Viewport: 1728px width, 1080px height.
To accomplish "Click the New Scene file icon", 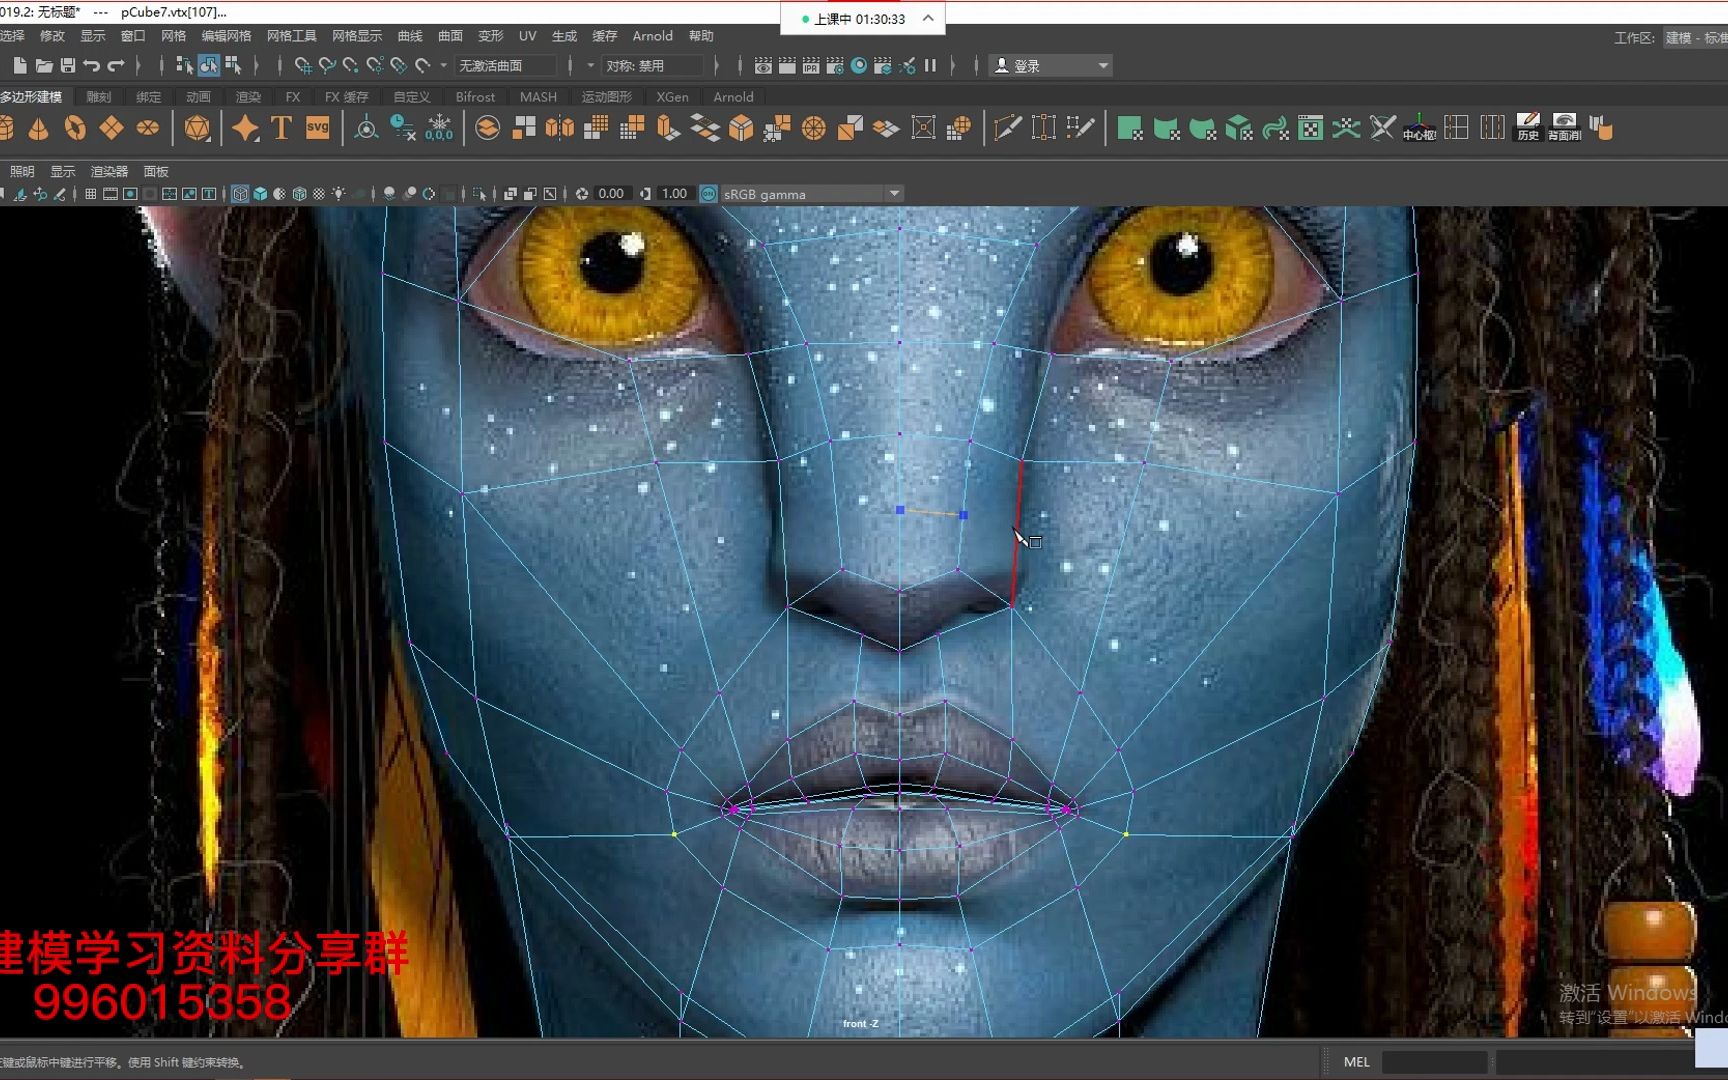I will pos(19,66).
